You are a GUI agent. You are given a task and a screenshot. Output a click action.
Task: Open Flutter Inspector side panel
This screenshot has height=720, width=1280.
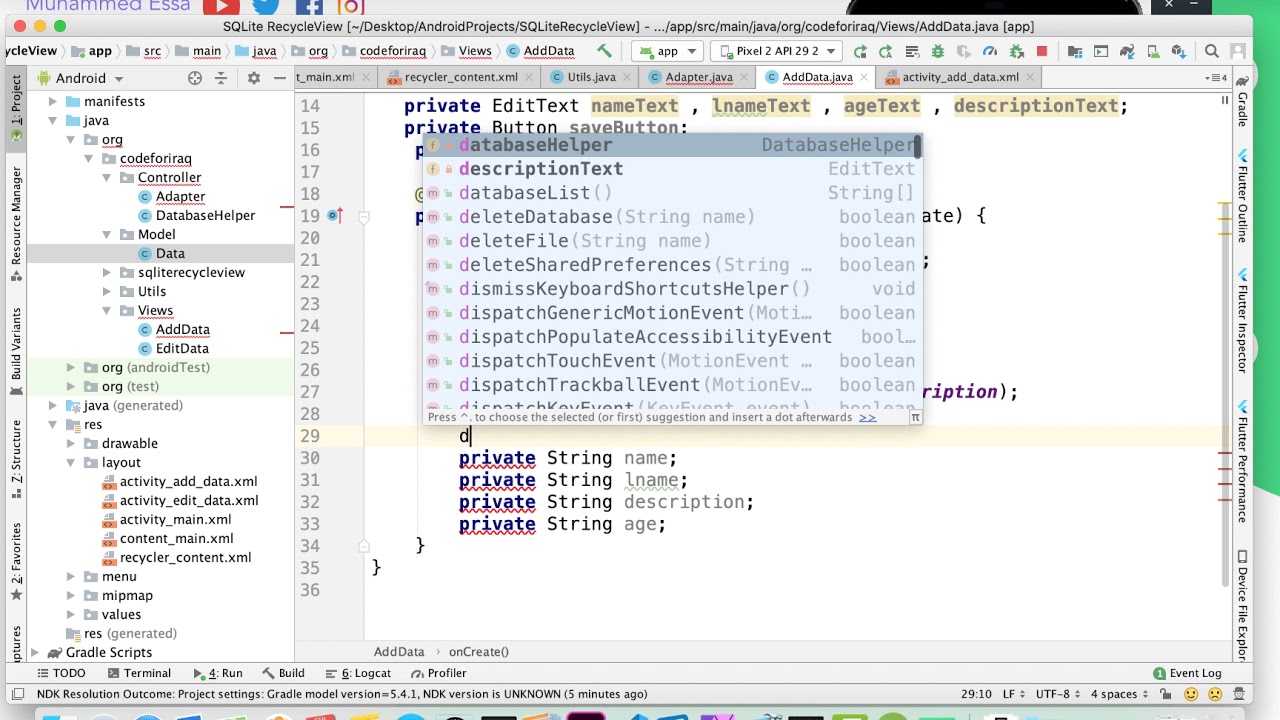1243,320
